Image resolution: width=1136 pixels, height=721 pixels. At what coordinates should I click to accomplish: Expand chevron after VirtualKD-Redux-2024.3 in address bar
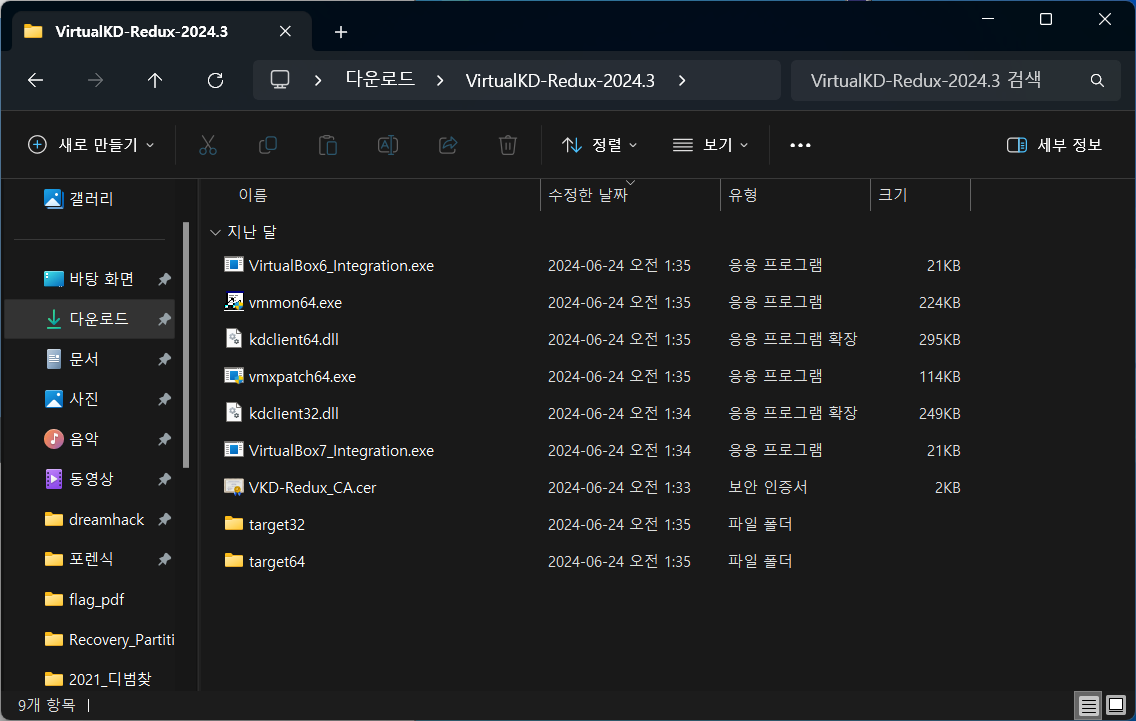click(x=682, y=80)
